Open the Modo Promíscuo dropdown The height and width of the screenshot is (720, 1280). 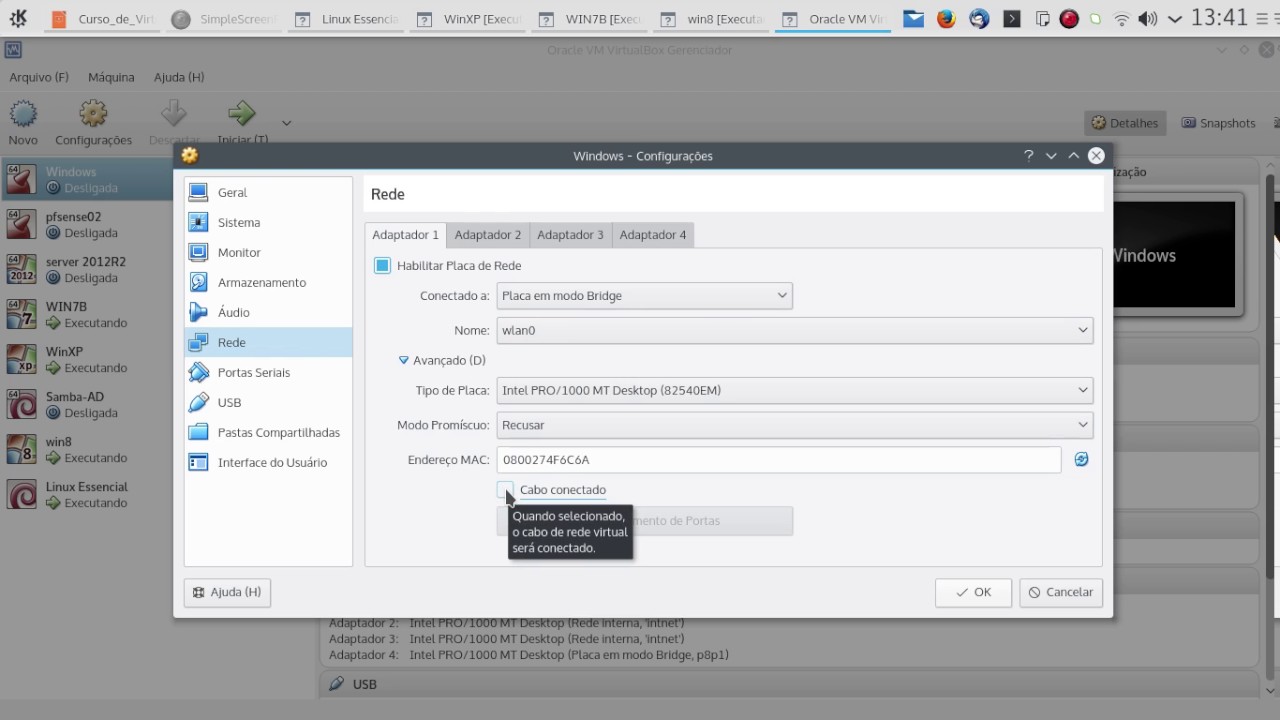(795, 425)
